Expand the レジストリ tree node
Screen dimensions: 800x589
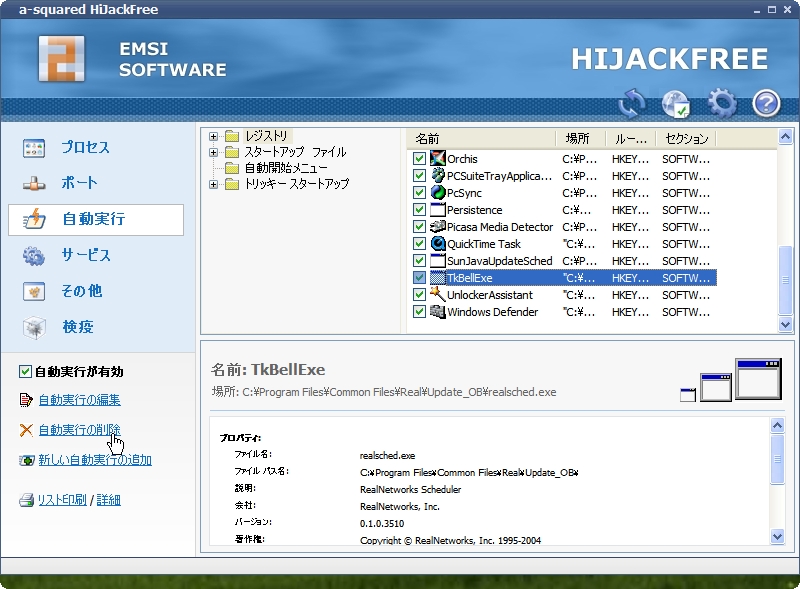click(213, 136)
